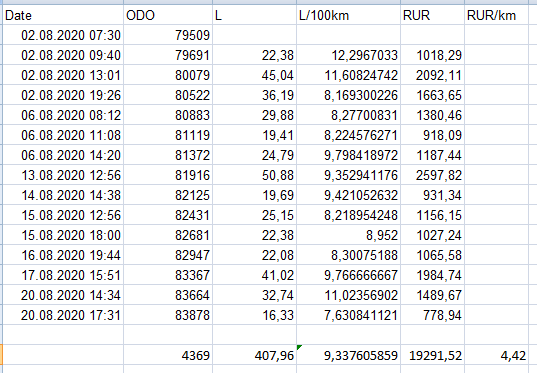Click liters cell 25,15
The image size is (537, 373).
point(254,215)
